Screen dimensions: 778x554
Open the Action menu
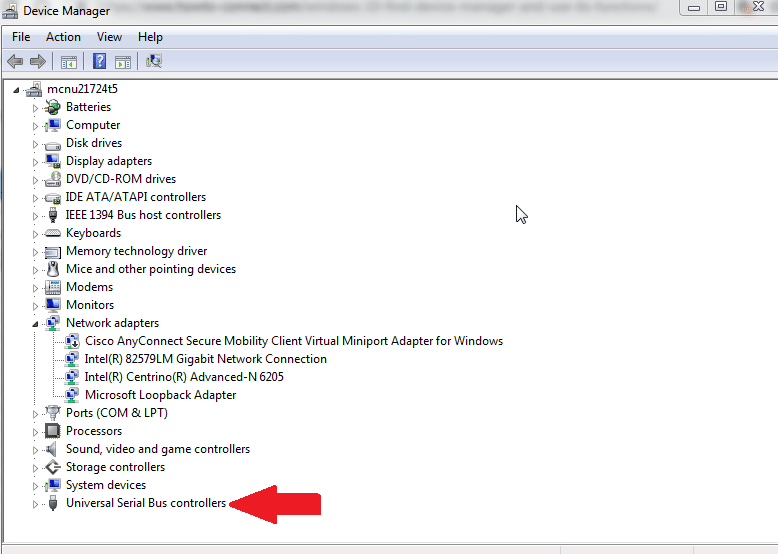[63, 37]
